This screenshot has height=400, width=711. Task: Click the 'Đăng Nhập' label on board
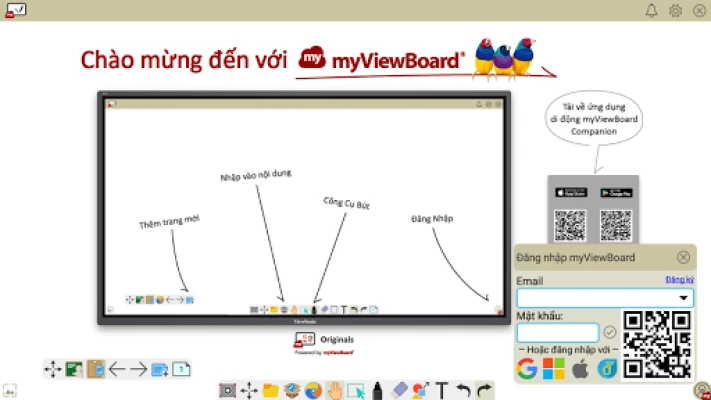432,219
